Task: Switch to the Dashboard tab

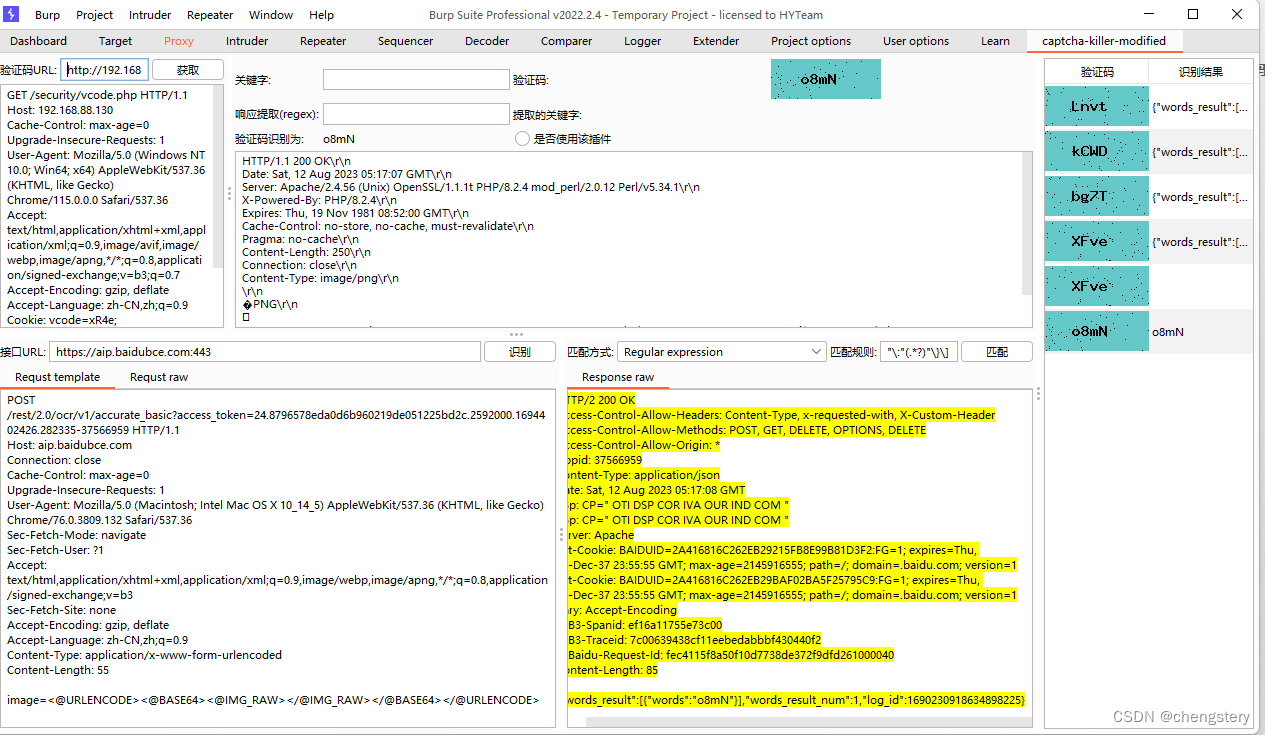Action: click(x=38, y=41)
